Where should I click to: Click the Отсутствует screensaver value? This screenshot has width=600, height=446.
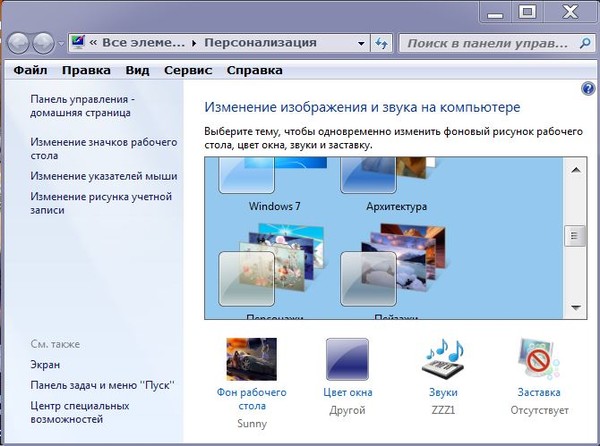point(539,410)
